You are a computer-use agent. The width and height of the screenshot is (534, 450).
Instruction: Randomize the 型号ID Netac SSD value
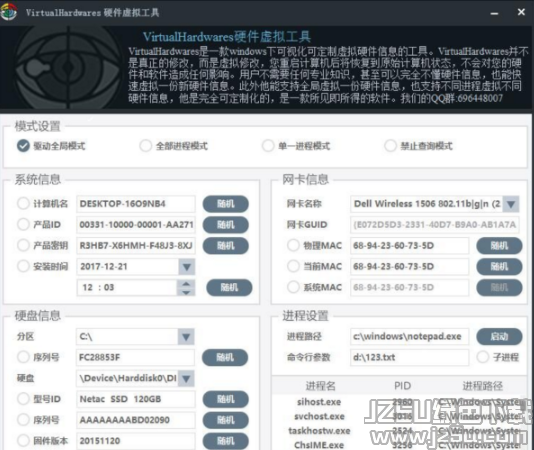click(x=225, y=399)
